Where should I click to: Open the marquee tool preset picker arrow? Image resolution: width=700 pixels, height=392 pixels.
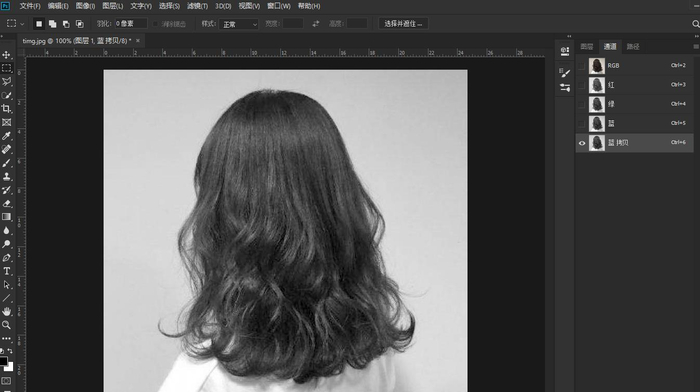[22, 24]
